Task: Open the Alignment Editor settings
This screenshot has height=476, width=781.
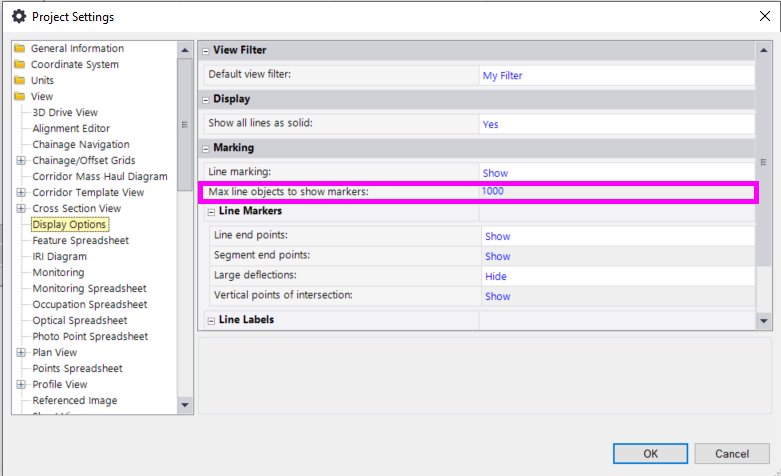Action: 71,128
